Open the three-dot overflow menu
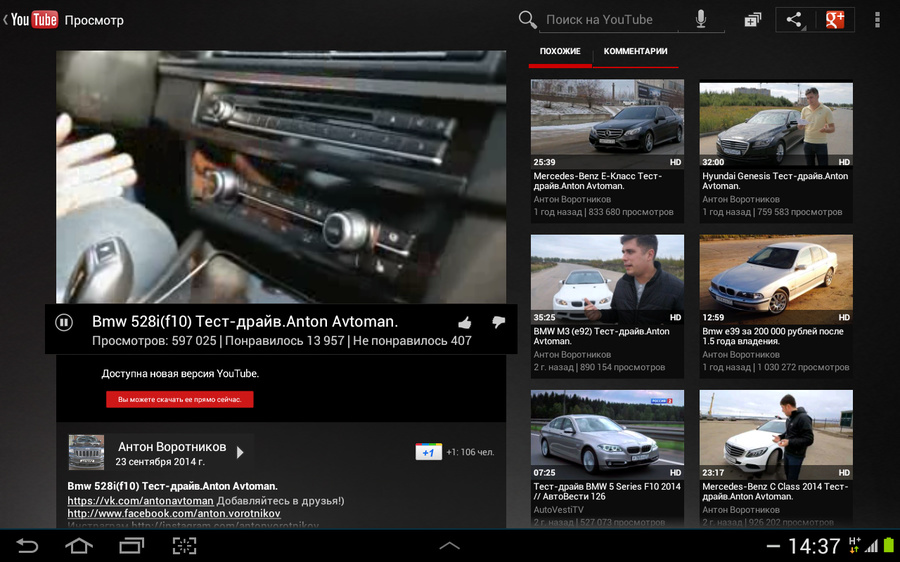Viewport: 900px width, 562px height. click(877, 20)
